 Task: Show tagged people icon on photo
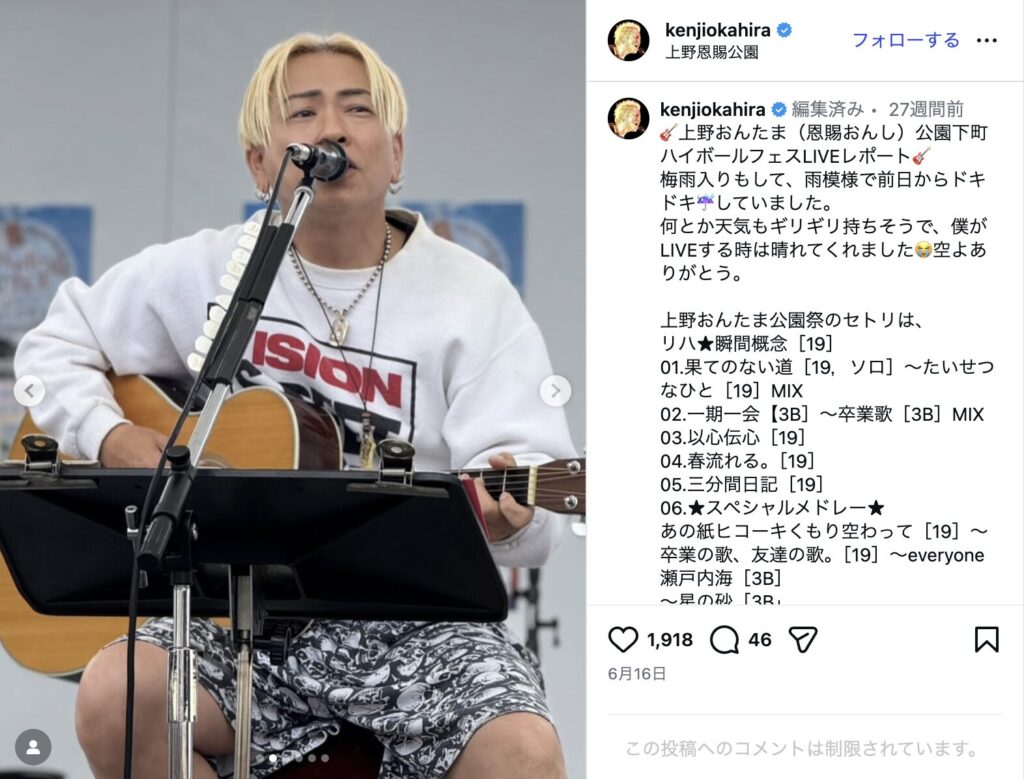click(x=33, y=747)
